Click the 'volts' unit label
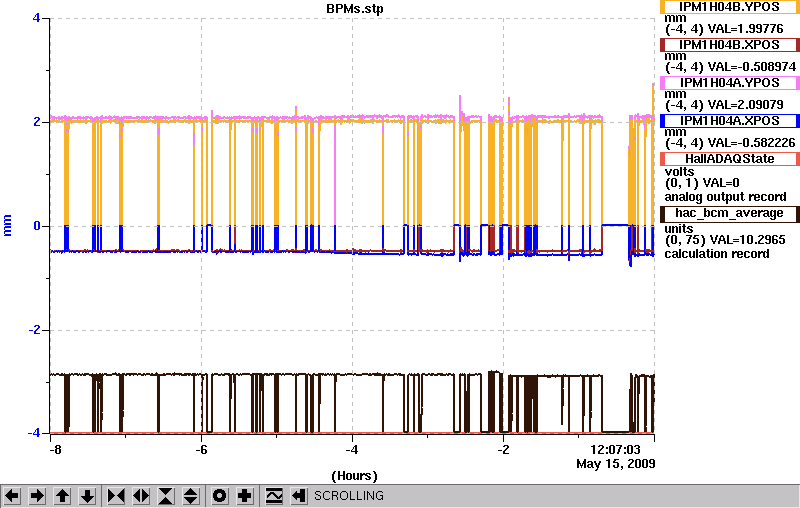The width and height of the screenshot is (800, 508). pos(680,172)
